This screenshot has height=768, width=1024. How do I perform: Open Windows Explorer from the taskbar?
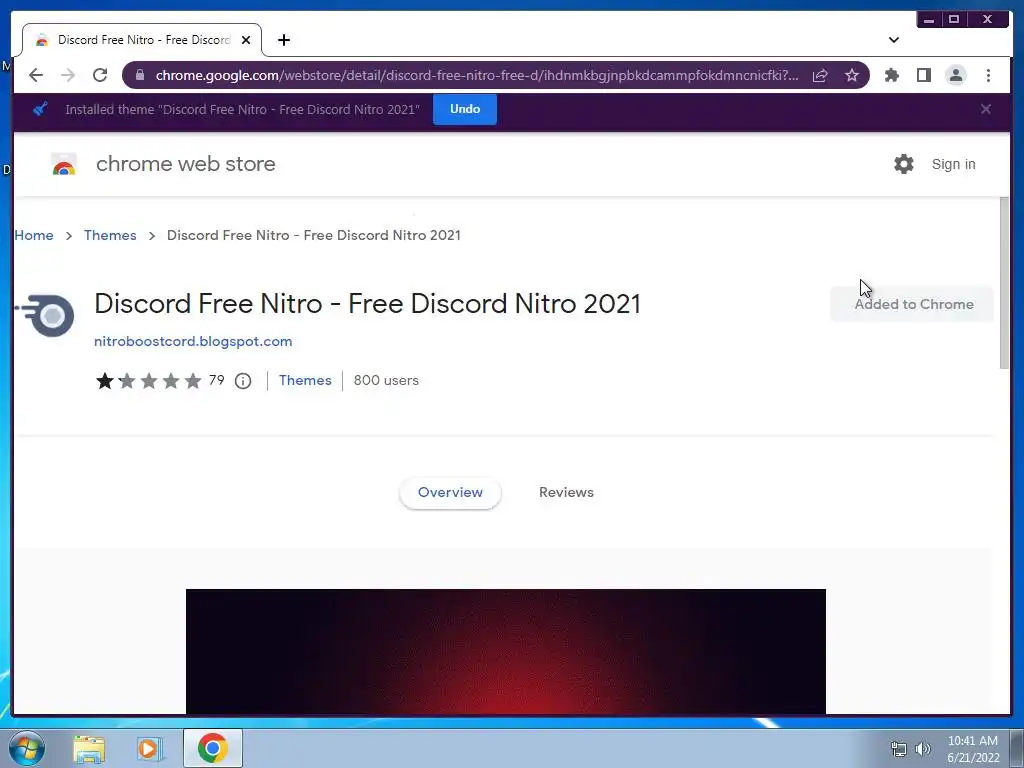click(x=89, y=748)
